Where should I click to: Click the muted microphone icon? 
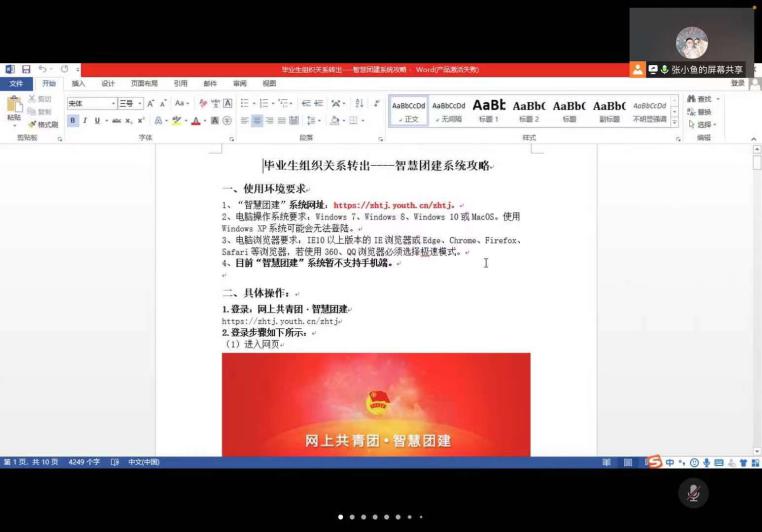(692, 492)
